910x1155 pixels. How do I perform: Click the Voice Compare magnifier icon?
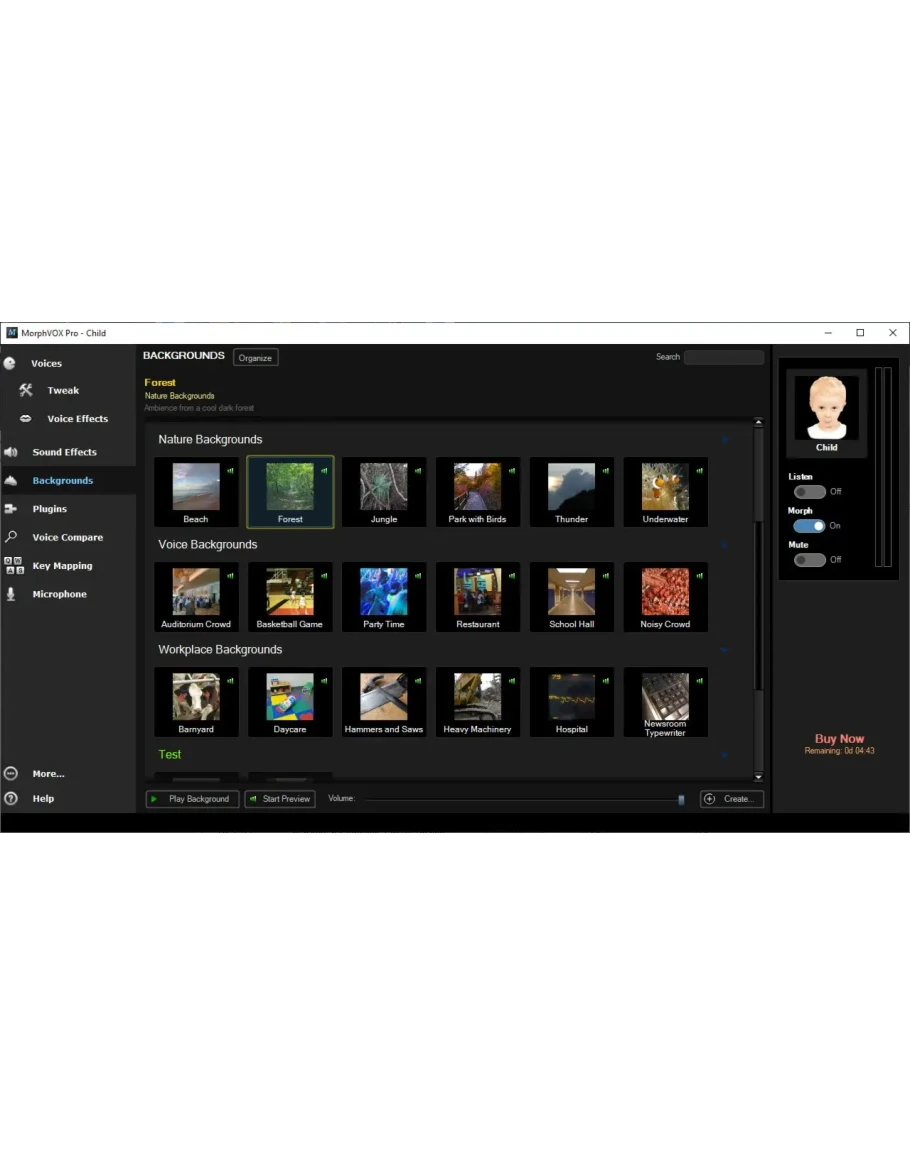pyautogui.click(x=11, y=537)
